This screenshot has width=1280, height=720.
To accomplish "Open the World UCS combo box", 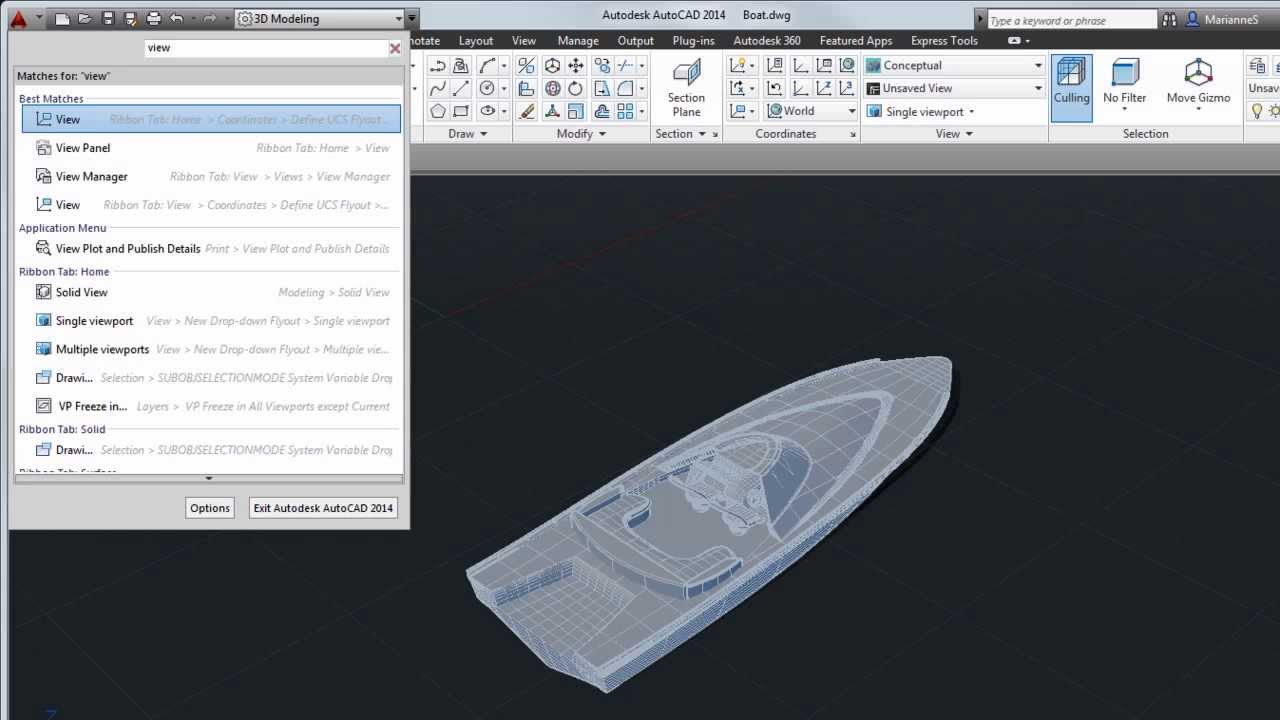I will coord(812,111).
